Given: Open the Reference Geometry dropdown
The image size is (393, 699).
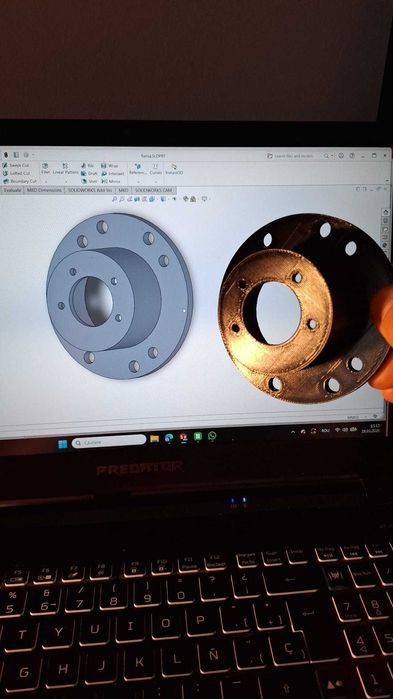Looking at the screenshot, I should pyautogui.click(x=138, y=181).
